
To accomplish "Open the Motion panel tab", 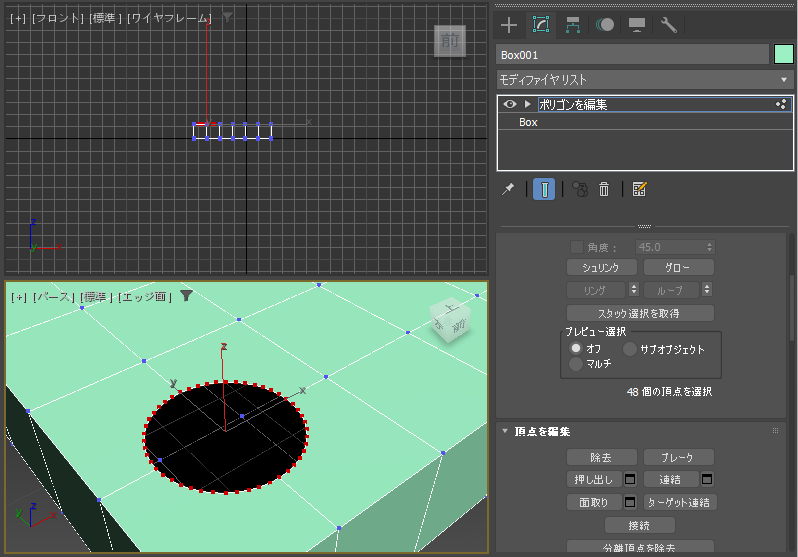I will tap(605, 25).
